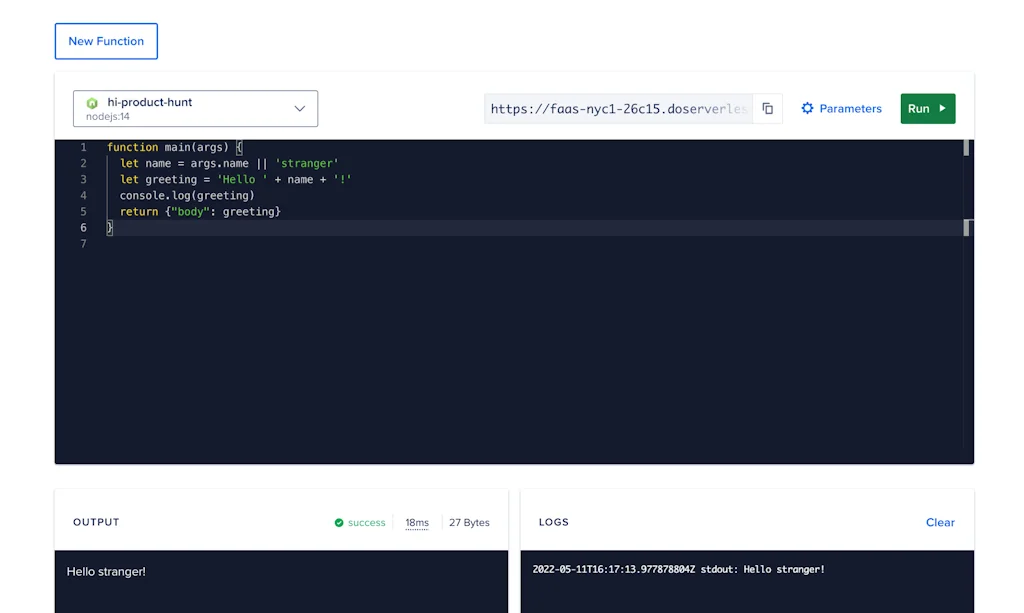Click the 27 Bytes output size label
Screen dimensions: 1024x613
coord(469,522)
